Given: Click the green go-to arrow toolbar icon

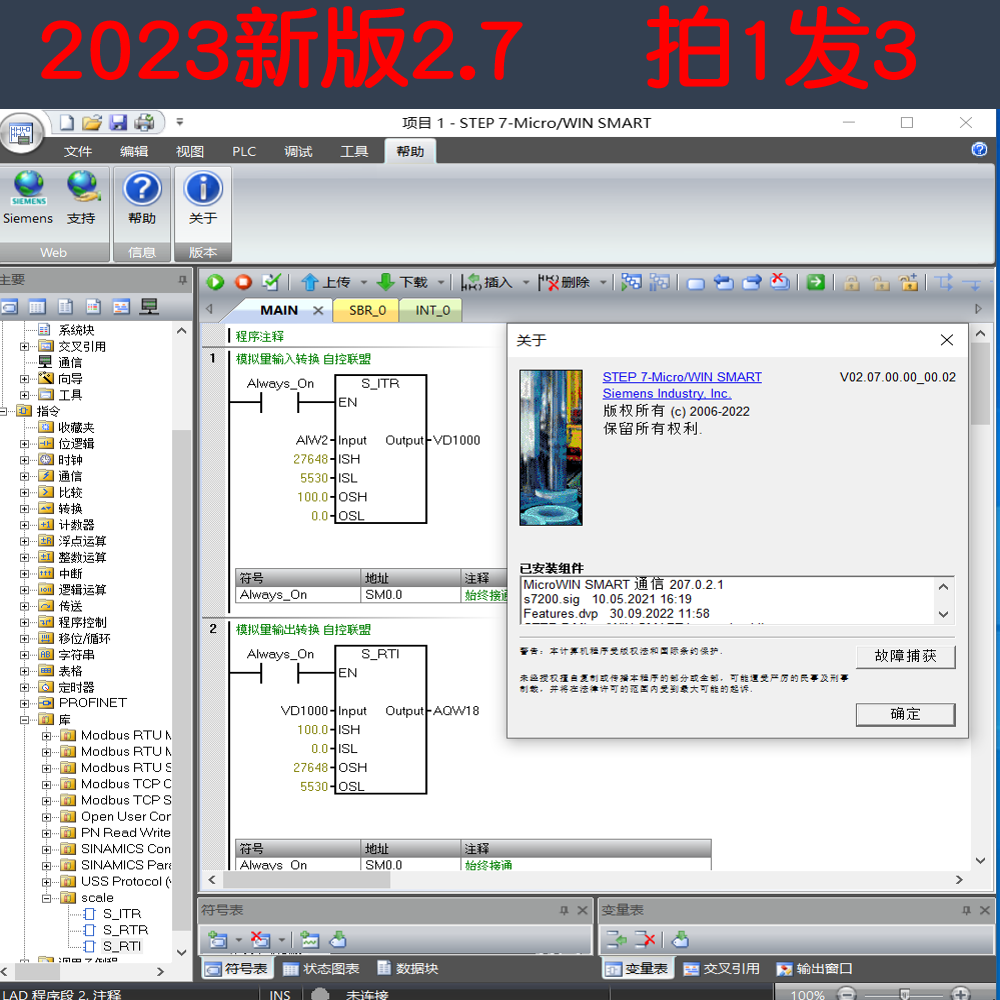Looking at the screenshot, I should [816, 282].
